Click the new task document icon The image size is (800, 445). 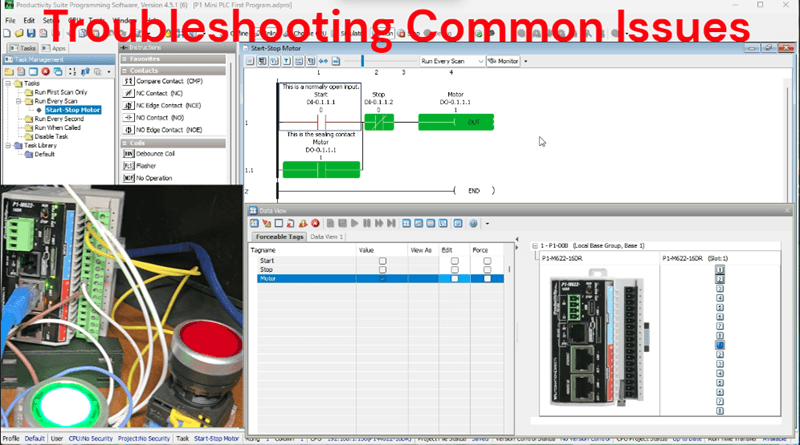(x=21, y=71)
